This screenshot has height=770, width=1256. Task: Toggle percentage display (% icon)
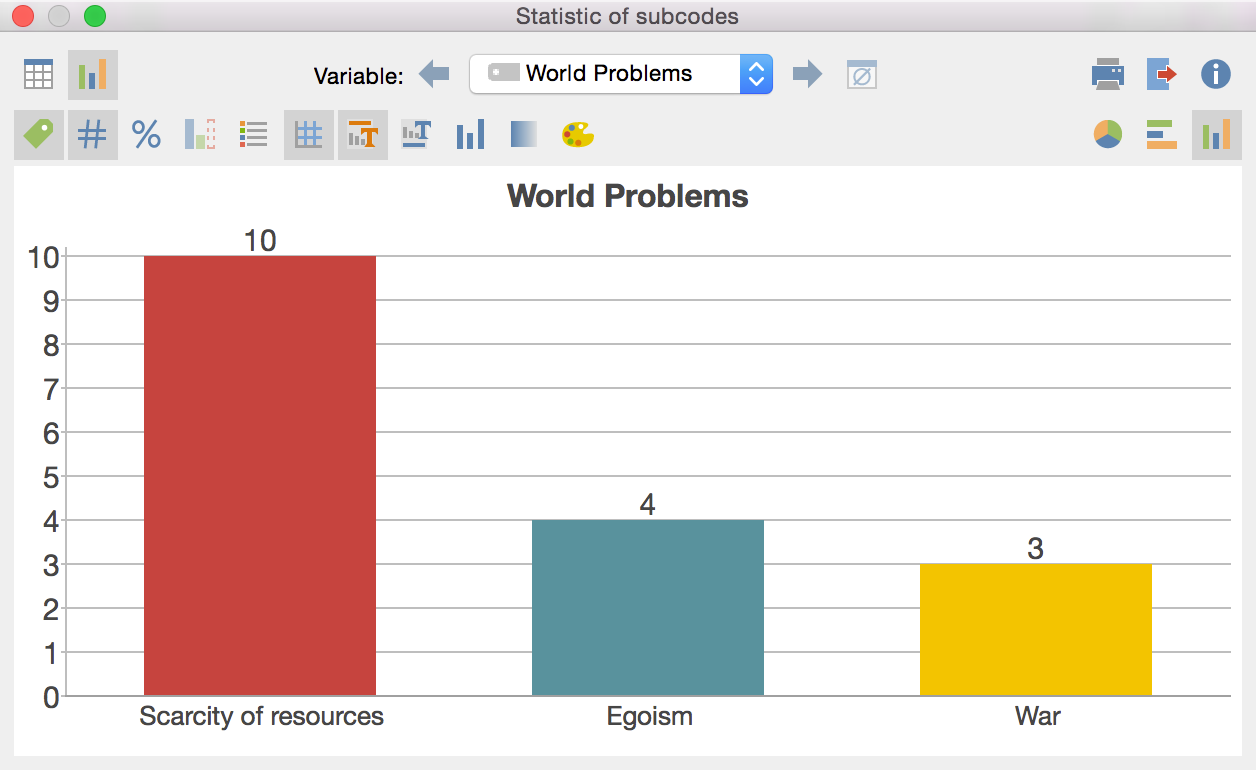[x=147, y=134]
